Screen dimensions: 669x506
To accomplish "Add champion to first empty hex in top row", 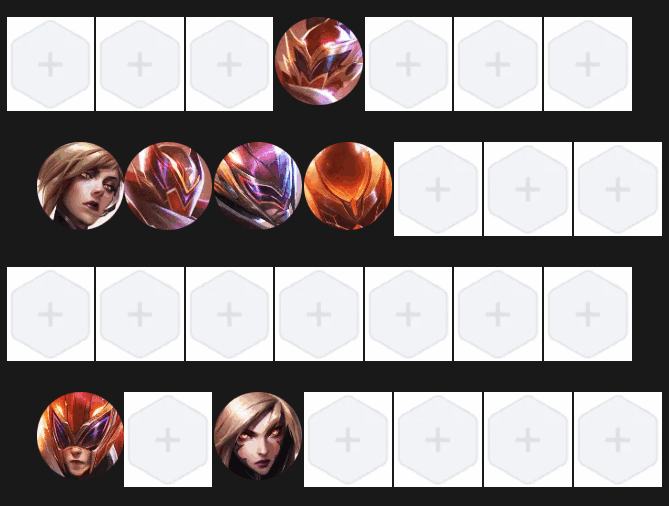I will (x=50, y=64).
